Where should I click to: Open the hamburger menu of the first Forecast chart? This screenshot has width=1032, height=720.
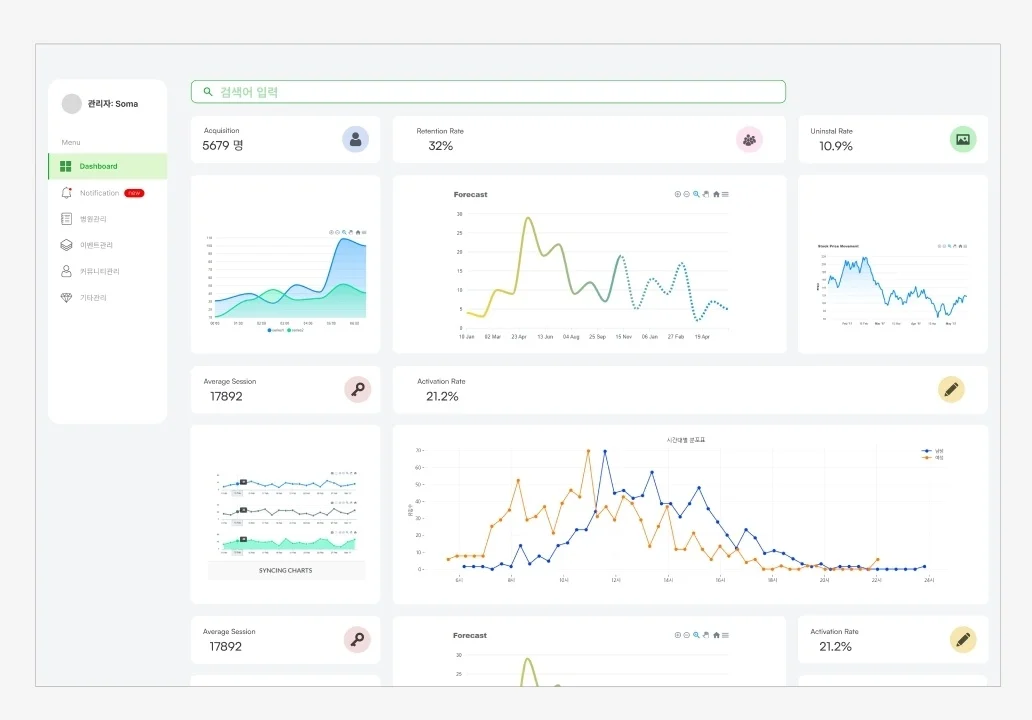tap(725, 194)
